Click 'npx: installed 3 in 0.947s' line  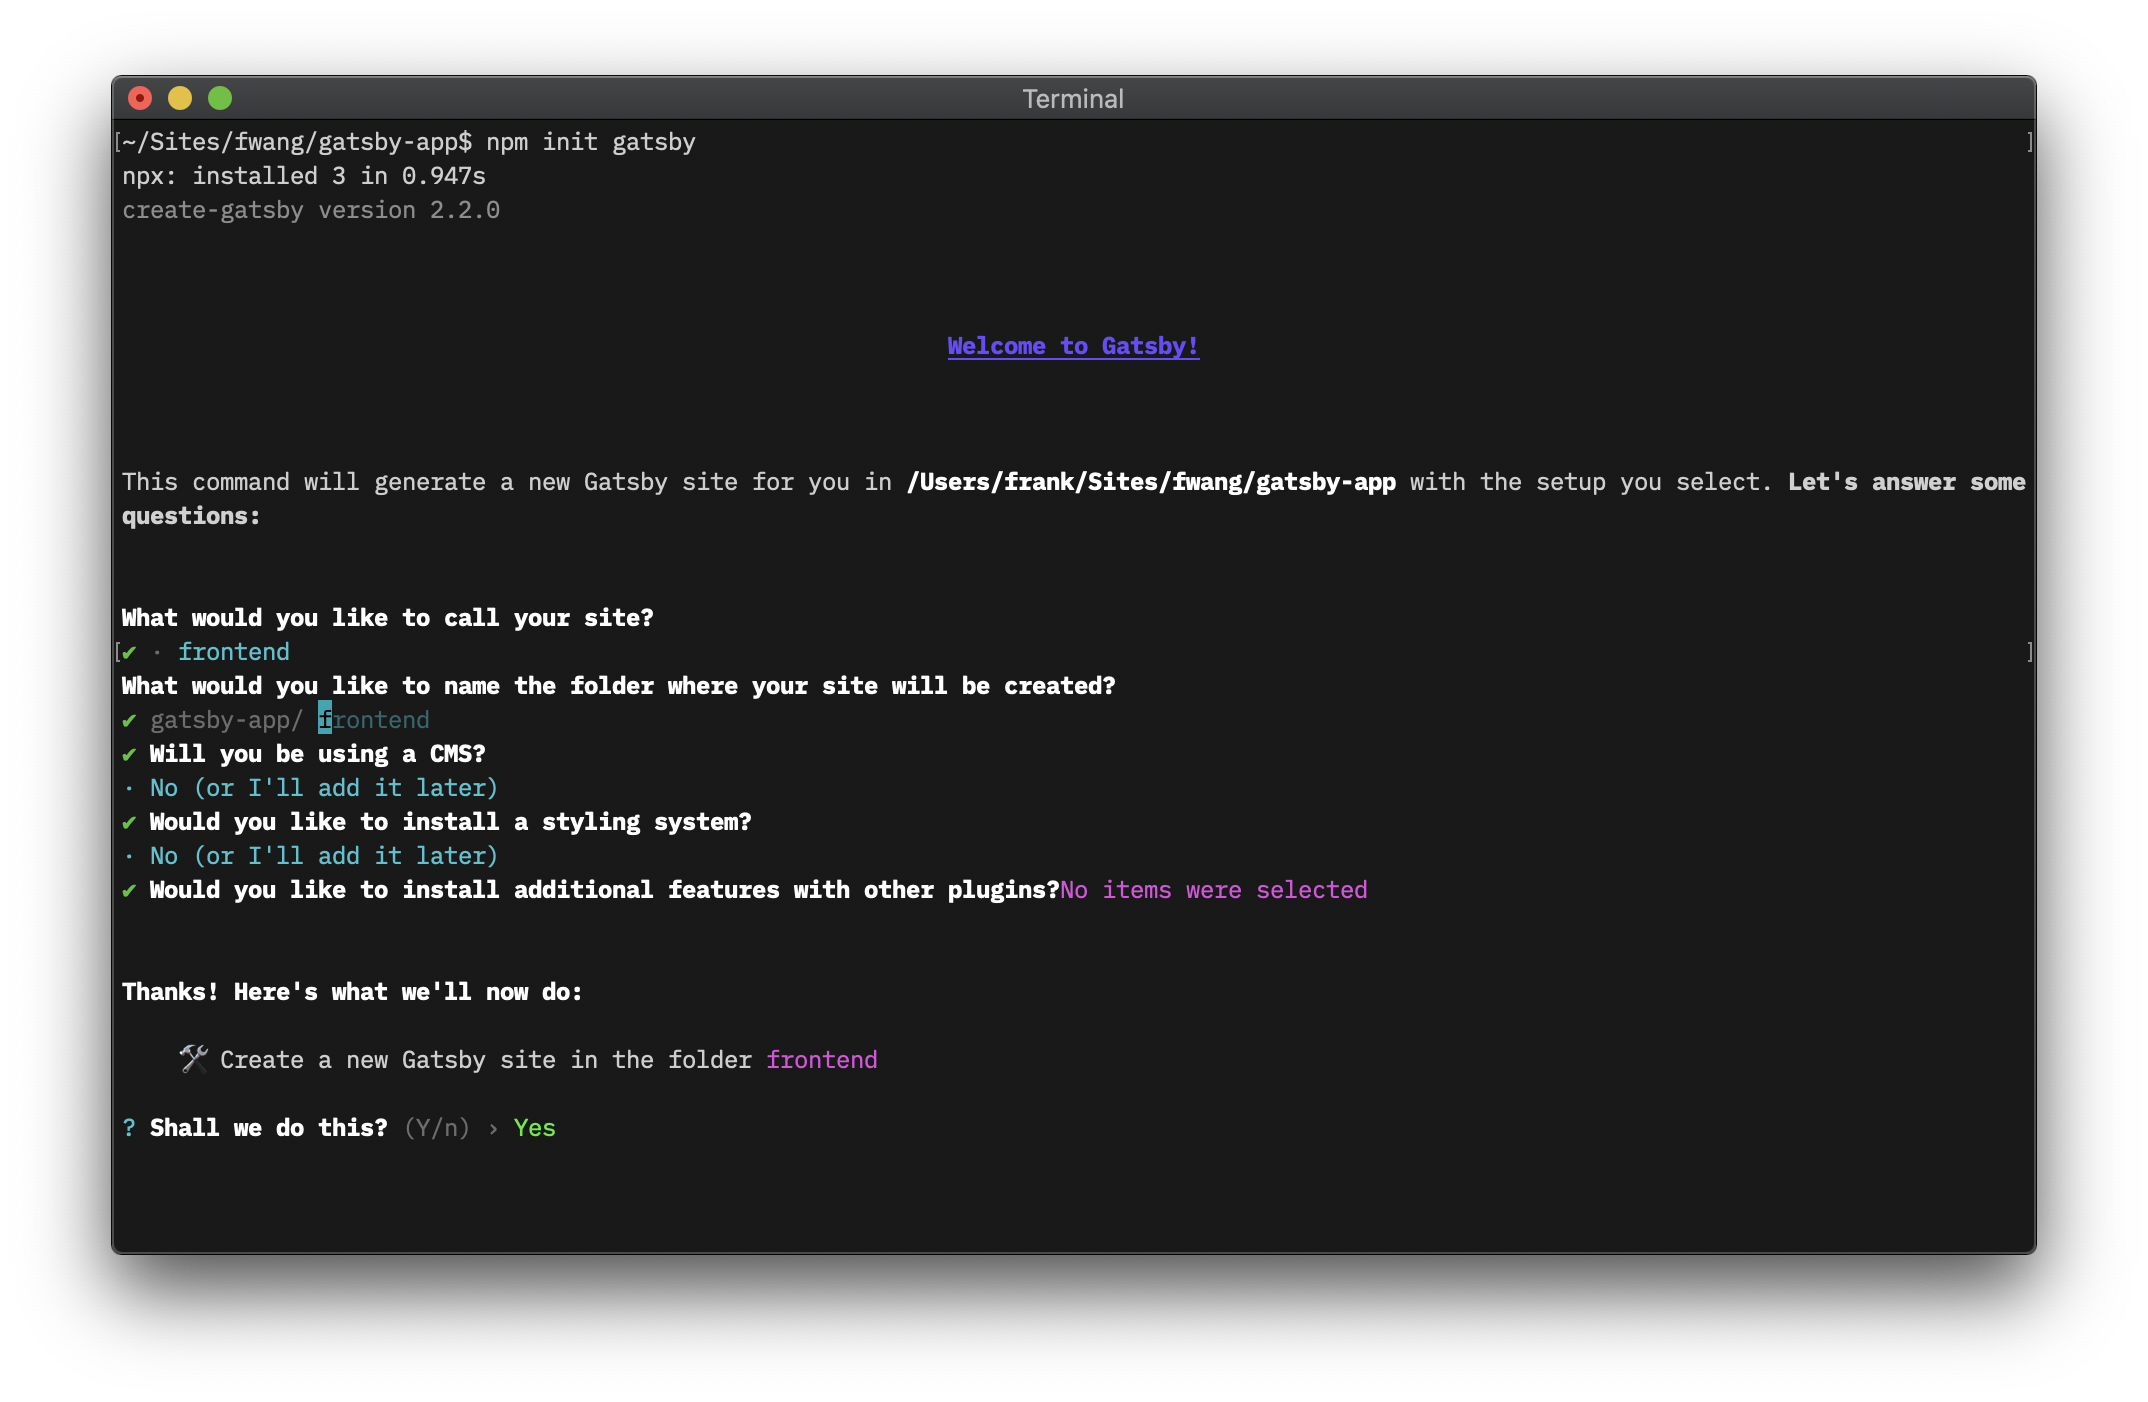[x=304, y=176]
